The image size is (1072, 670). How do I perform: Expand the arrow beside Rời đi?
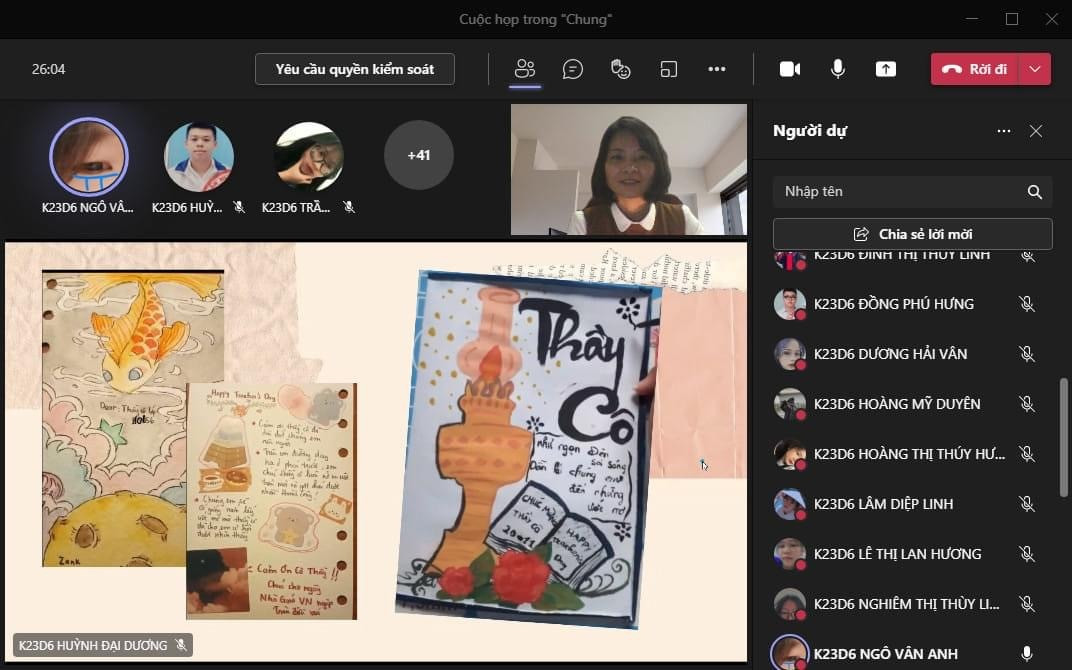point(1035,69)
